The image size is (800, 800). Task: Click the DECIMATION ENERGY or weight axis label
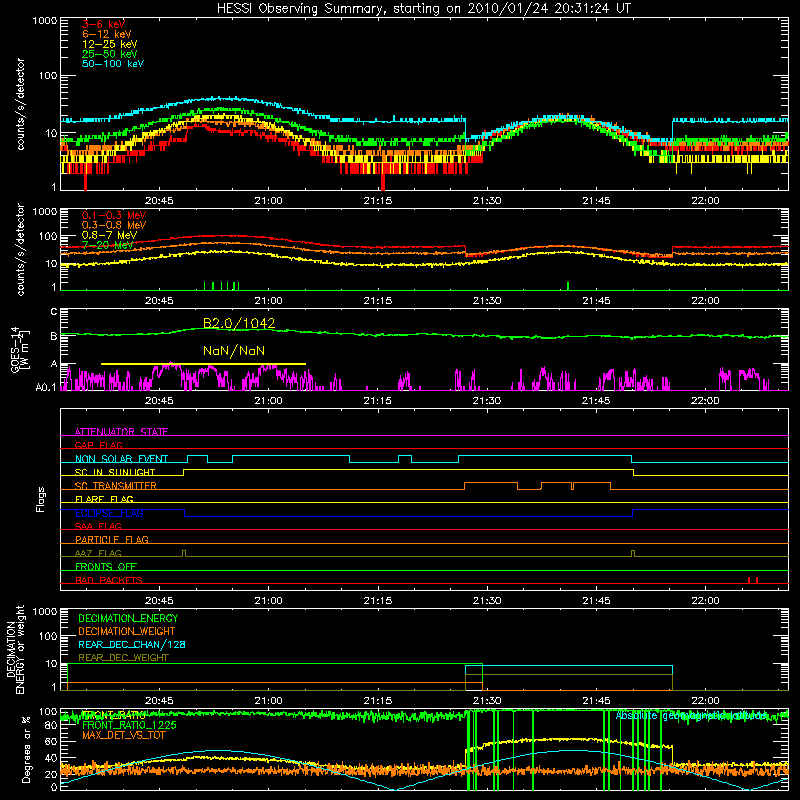(x=15, y=650)
